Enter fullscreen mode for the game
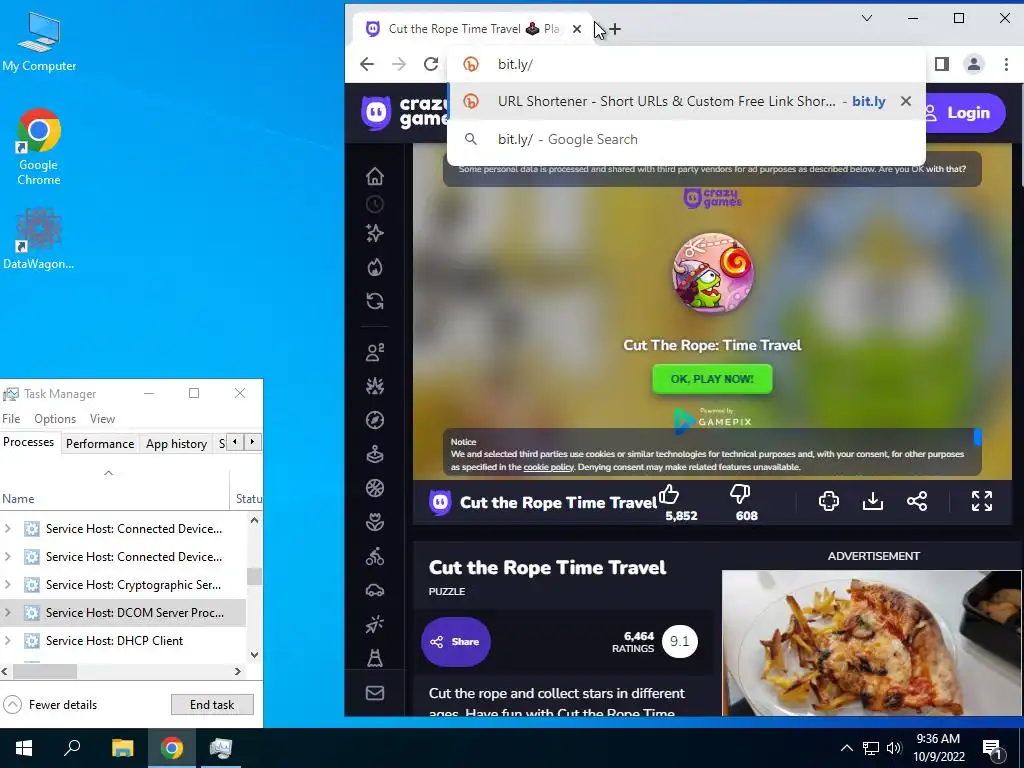The height and width of the screenshot is (768, 1024). 982,501
